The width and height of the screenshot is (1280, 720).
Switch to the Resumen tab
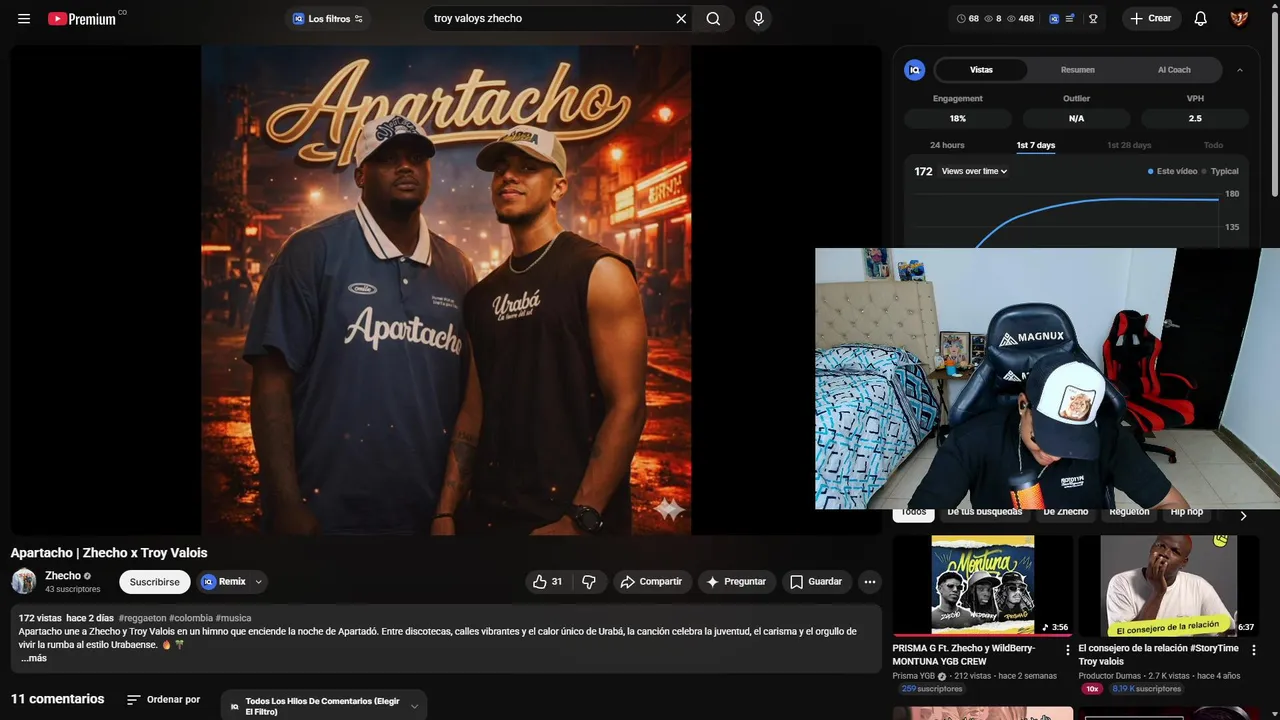pyautogui.click(x=1077, y=70)
